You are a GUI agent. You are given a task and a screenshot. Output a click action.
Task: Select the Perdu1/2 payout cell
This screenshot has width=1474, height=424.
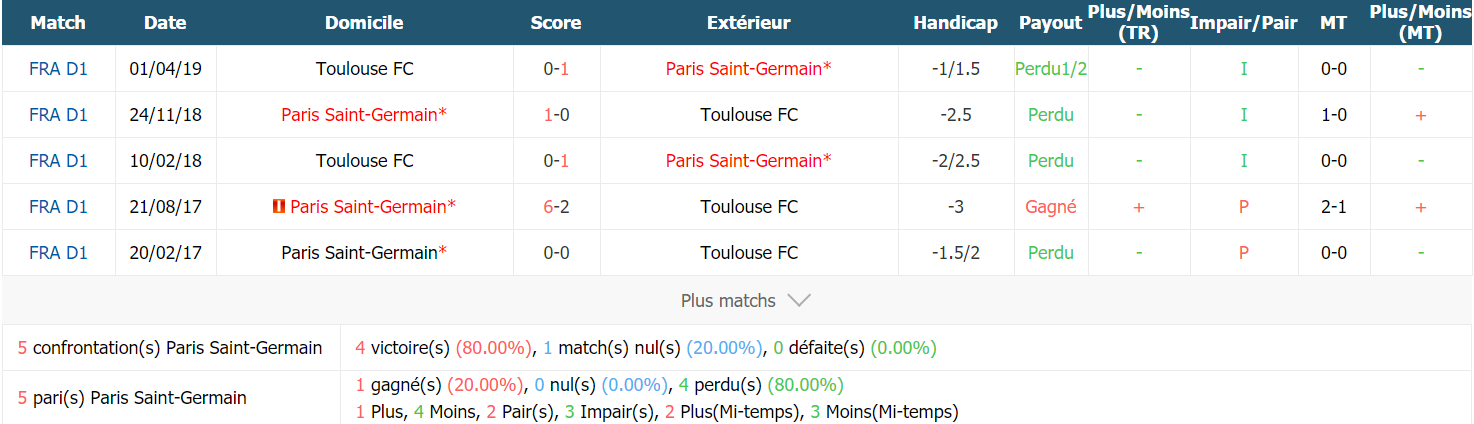[x=1051, y=69]
